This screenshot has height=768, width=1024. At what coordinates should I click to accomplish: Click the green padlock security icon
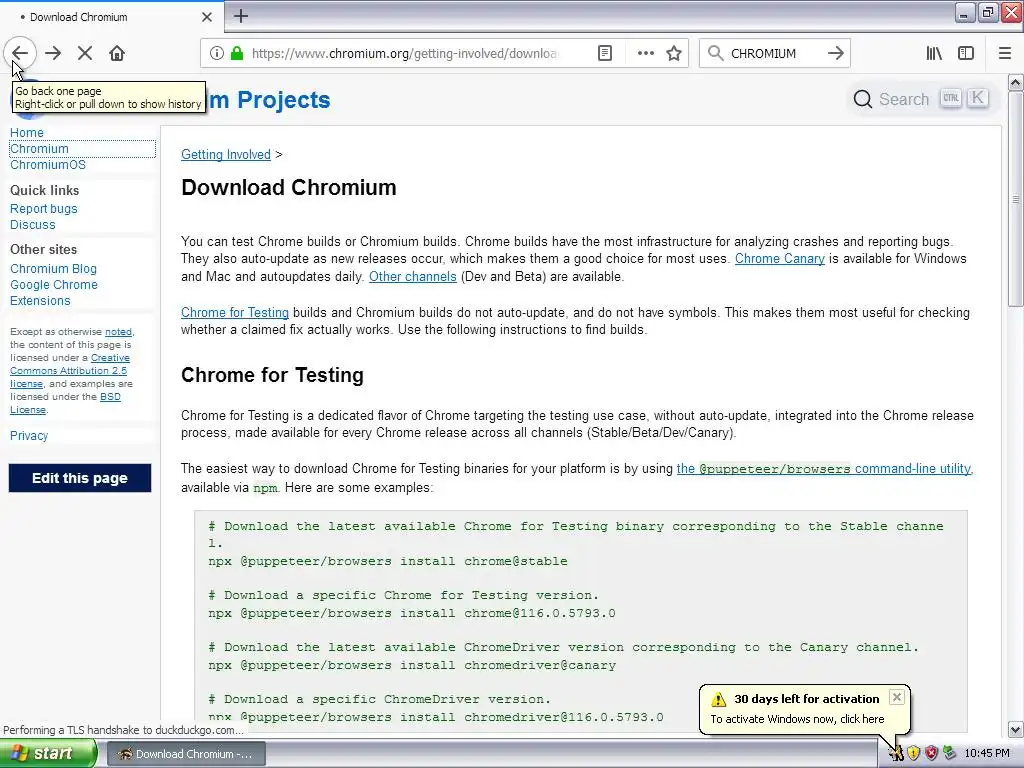[x=236, y=54]
